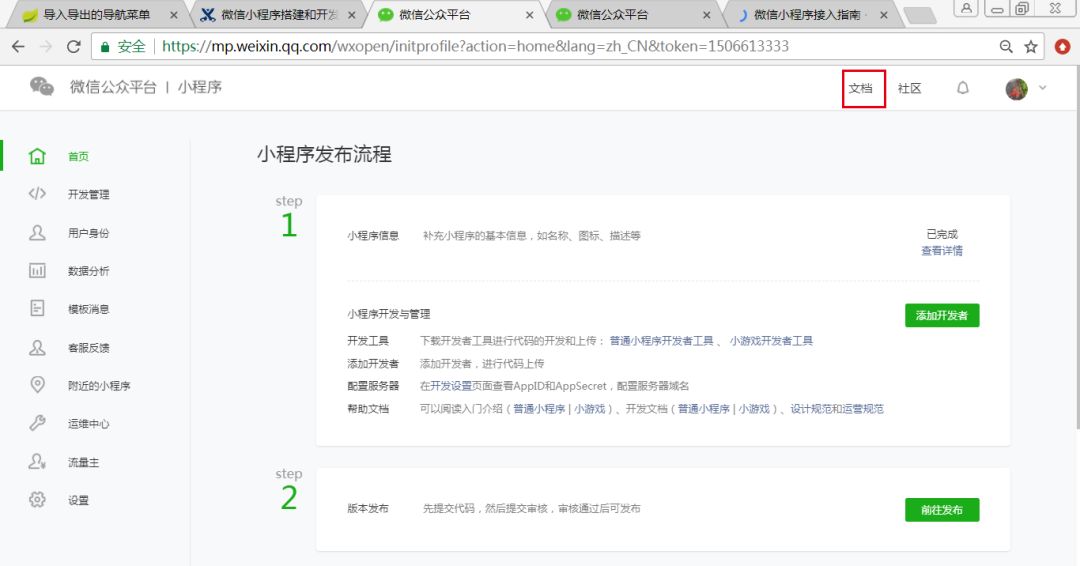Viewport: 1080px width, 566px height.
Task: Open 小游戏 link in 开发文档
Action: [x=754, y=409]
